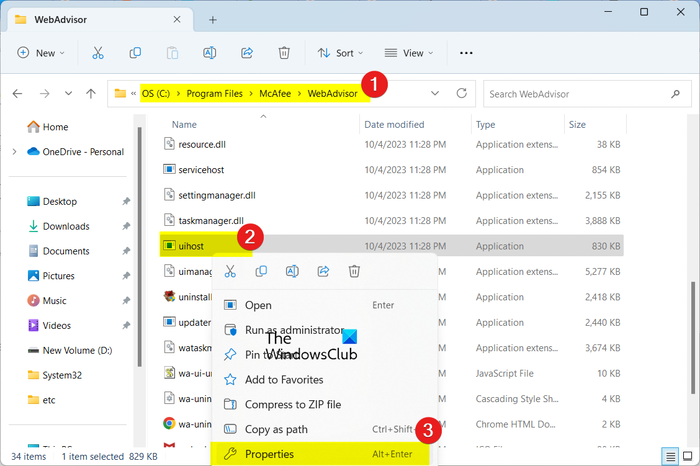The width and height of the screenshot is (700, 466).
Task: Refresh the current folder view
Action: point(461,93)
